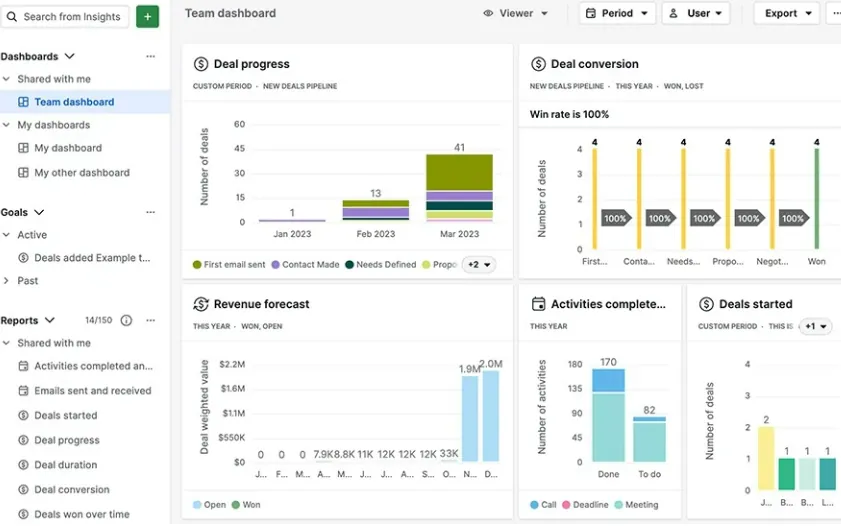The image size is (841, 526).
Task: Click the reports count info icon
Action: (126, 320)
